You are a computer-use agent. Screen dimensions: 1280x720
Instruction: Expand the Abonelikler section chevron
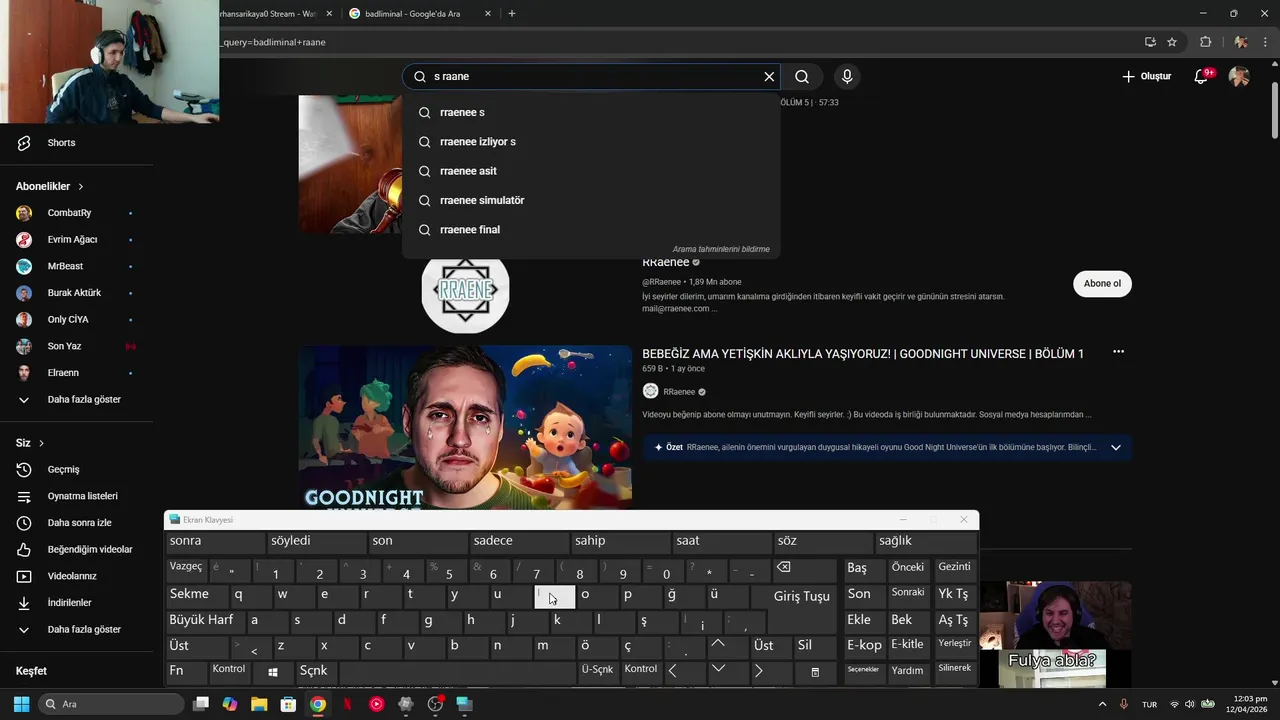tap(81, 187)
